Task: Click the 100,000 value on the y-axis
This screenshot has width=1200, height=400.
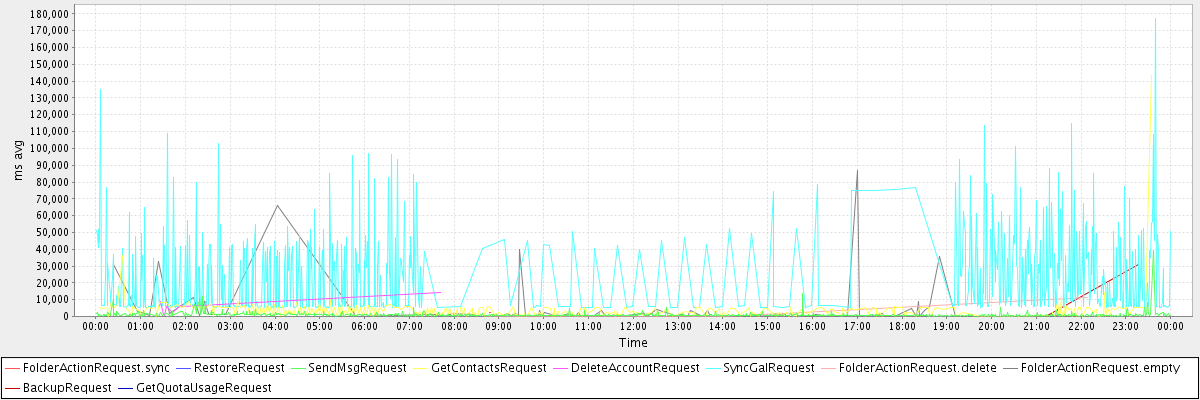Action: (49, 149)
